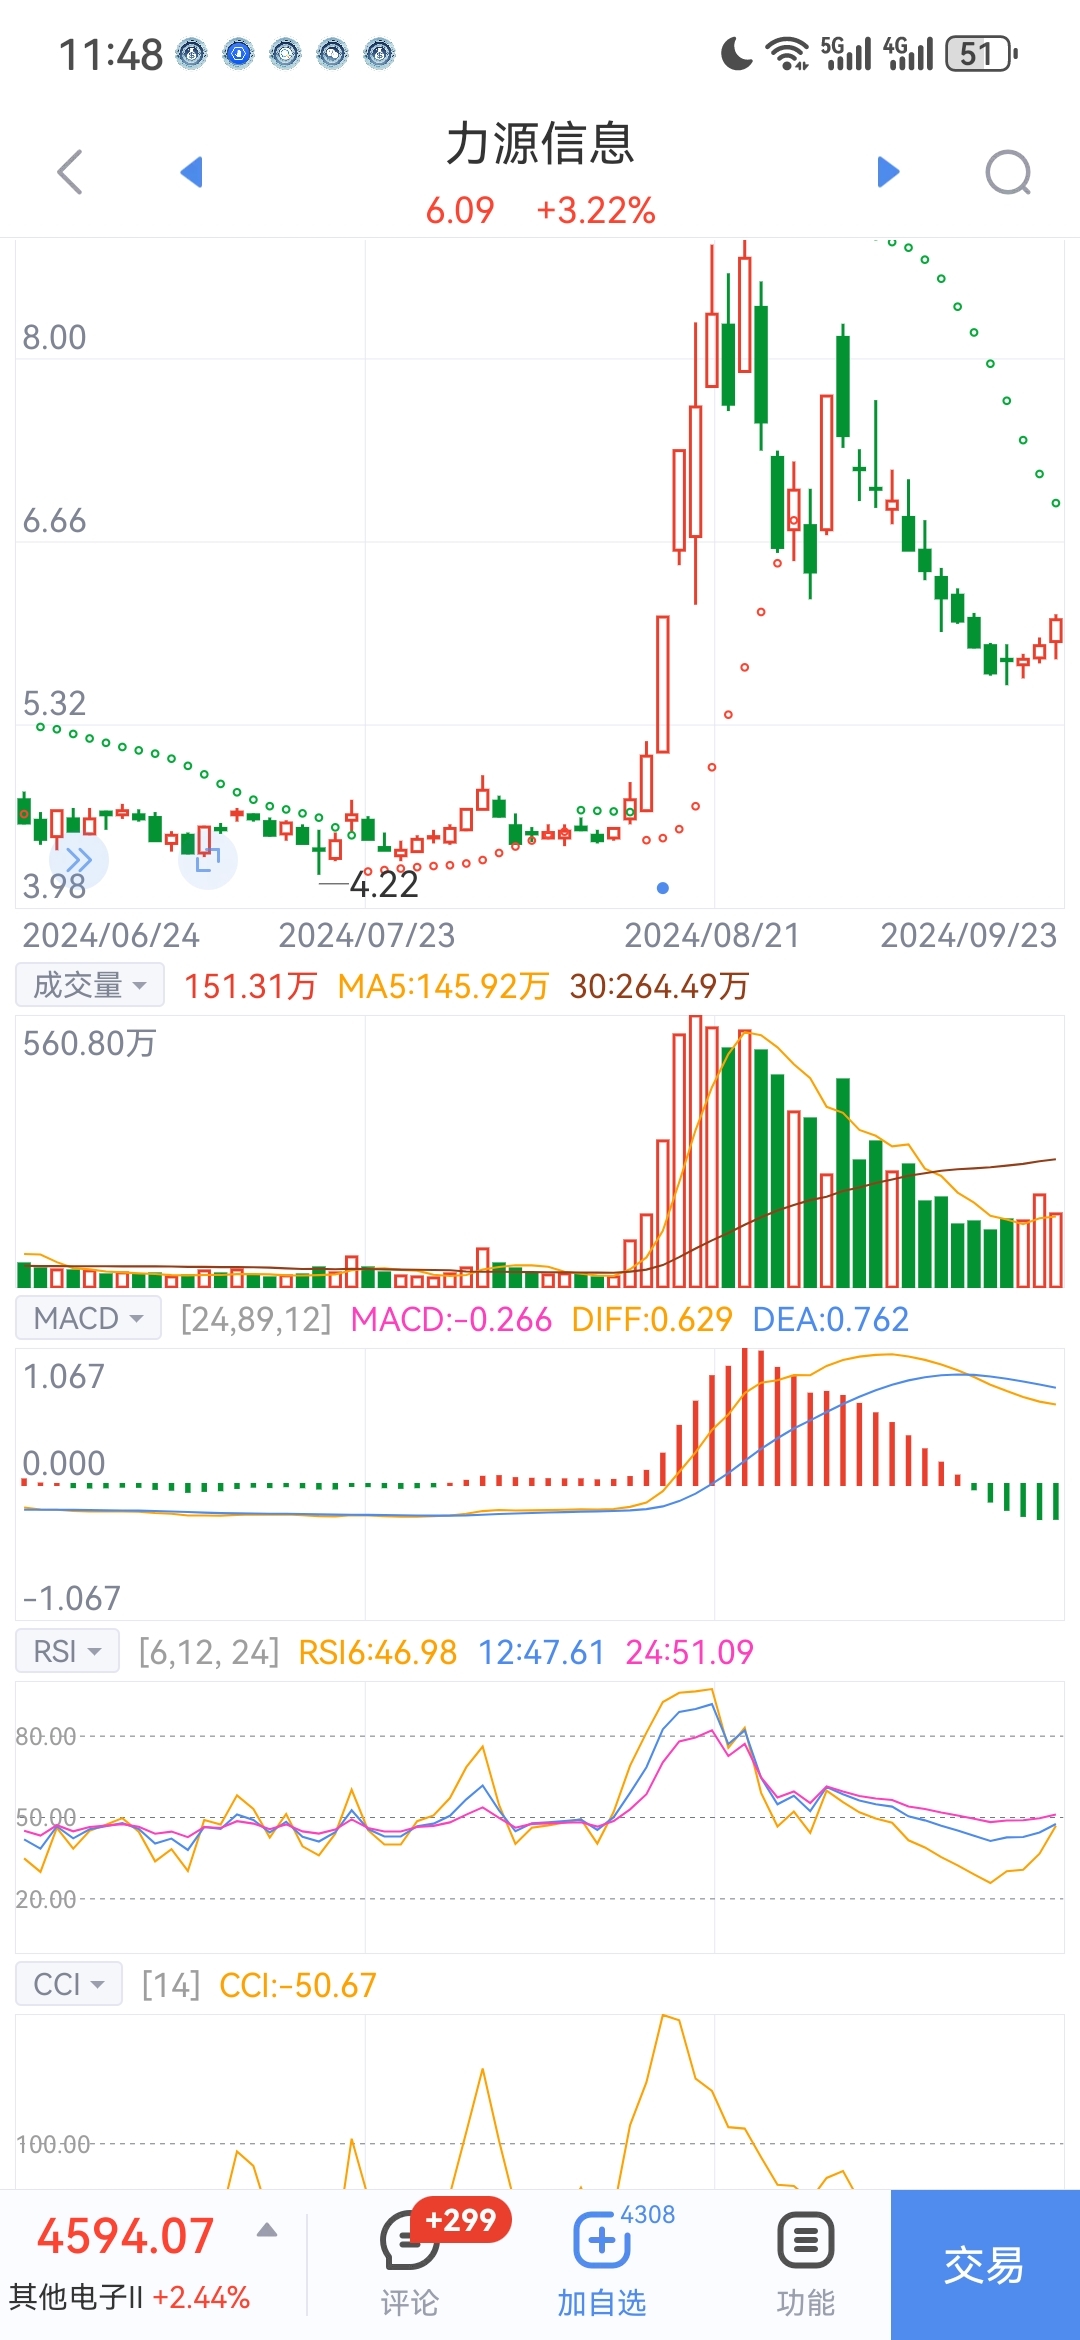1080x2340 pixels.
Task: Tap the DEA:0.762 value
Action: point(830,1319)
